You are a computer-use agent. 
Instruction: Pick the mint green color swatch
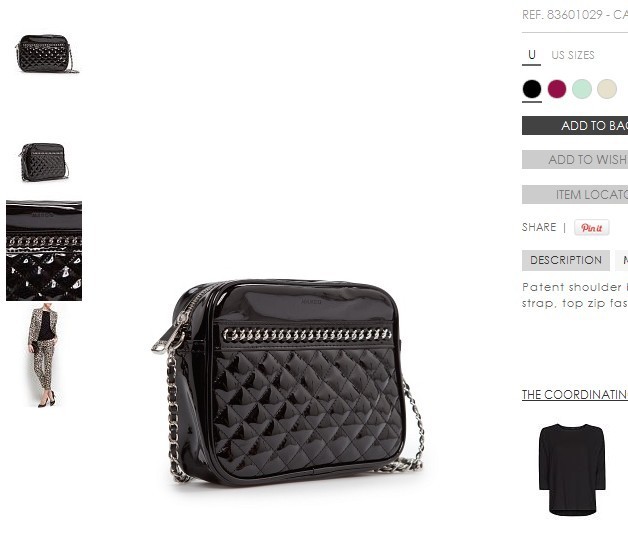click(x=582, y=89)
